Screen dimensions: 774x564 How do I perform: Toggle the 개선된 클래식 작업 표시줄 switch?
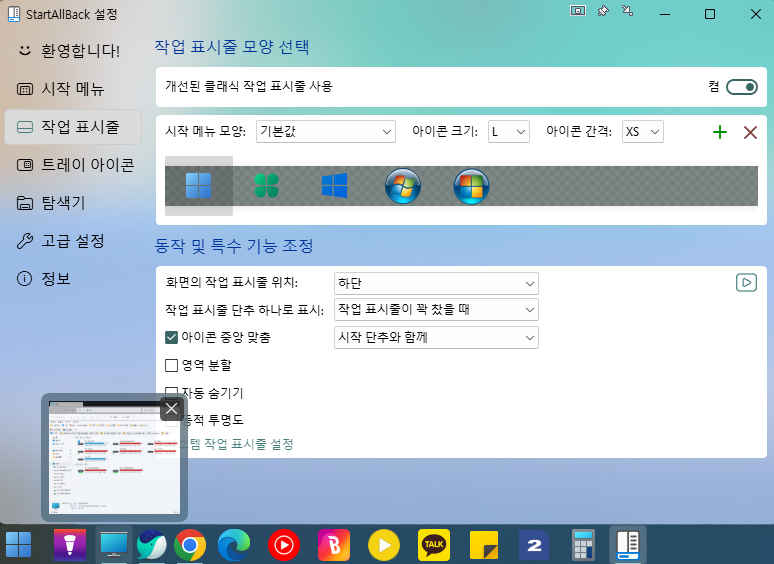point(742,87)
